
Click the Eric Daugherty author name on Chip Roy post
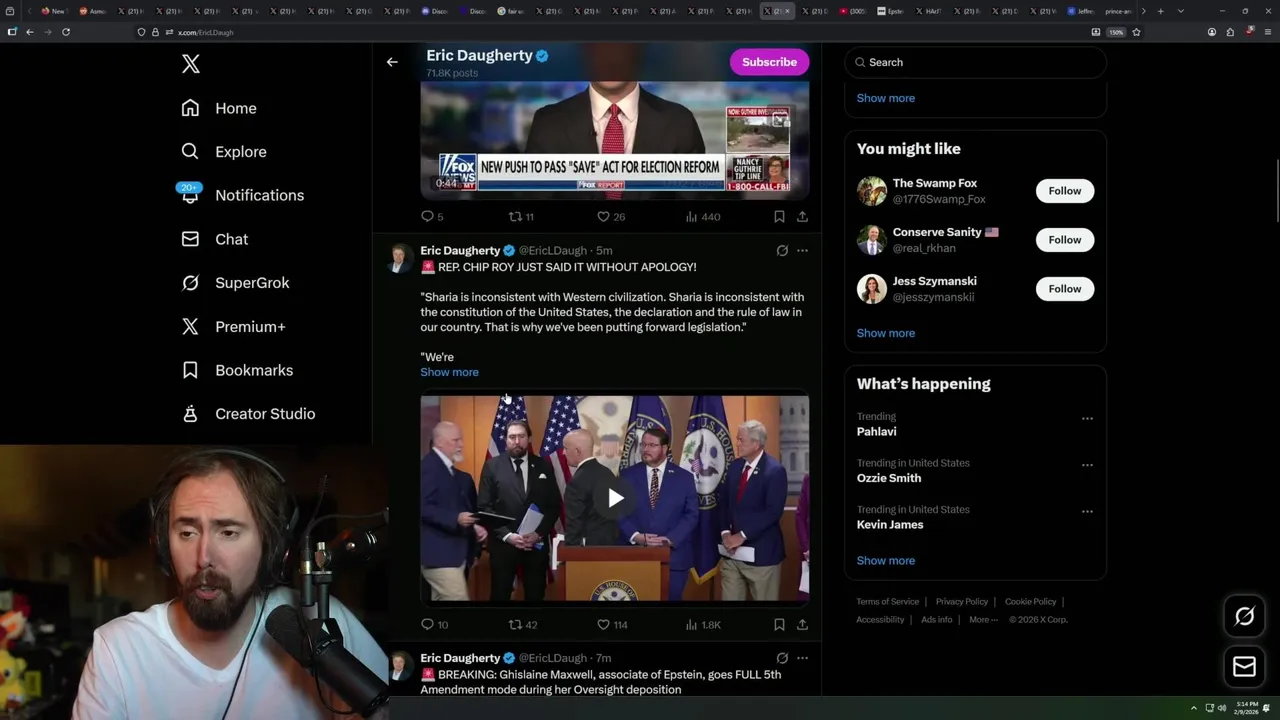pos(460,250)
